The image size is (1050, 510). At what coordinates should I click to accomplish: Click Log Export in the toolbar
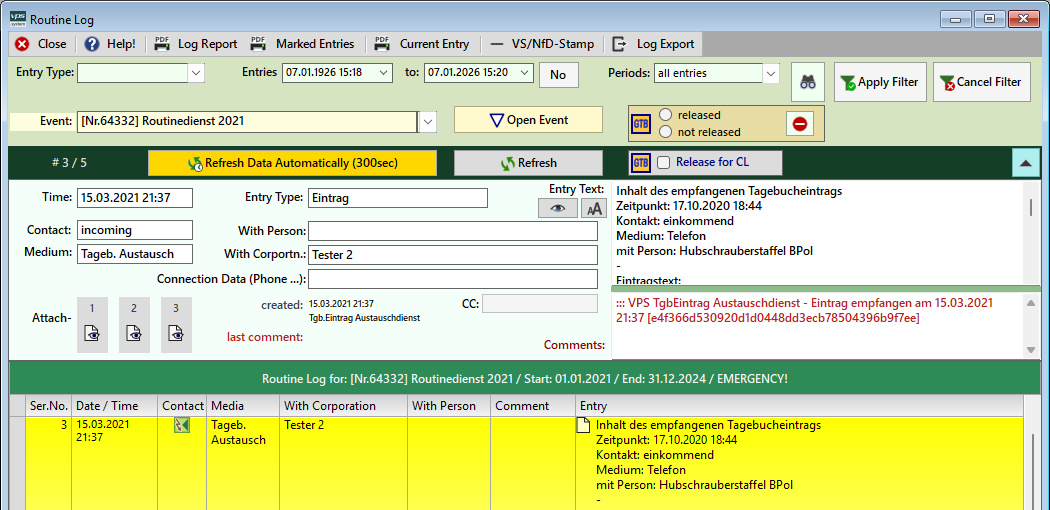pos(656,44)
